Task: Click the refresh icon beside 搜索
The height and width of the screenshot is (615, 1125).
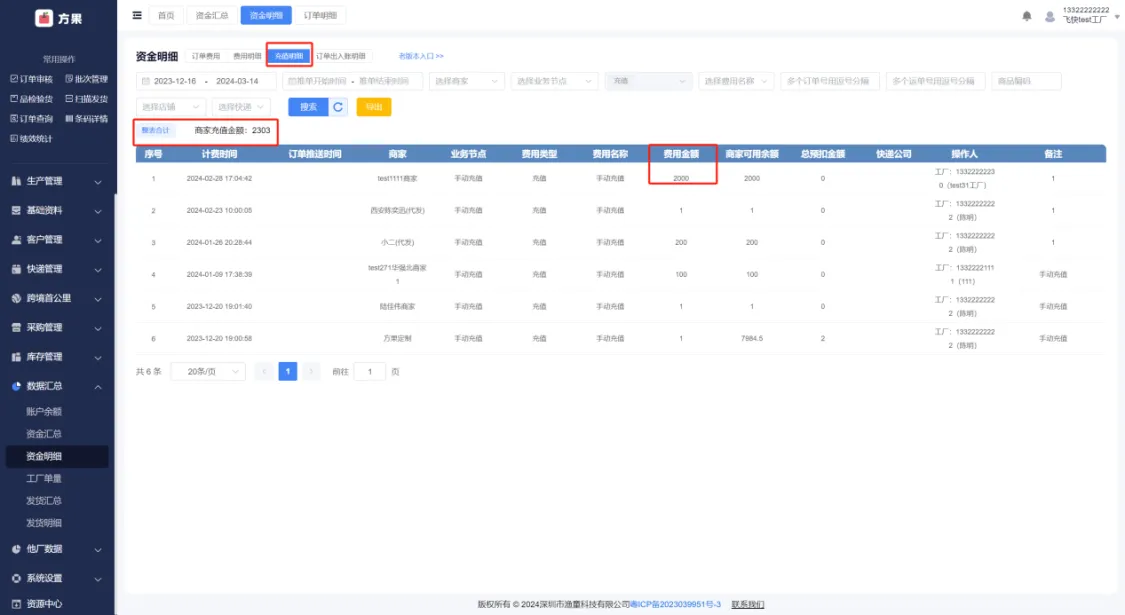Action: (338, 107)
